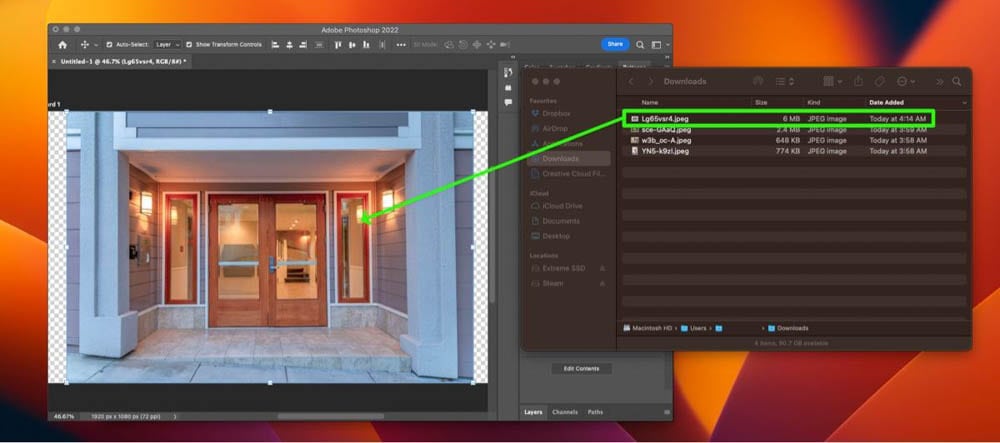Viewport: 1000px width, 443px height.
Task: Click the Edit Contents button
Action: (x=581, y=368)
